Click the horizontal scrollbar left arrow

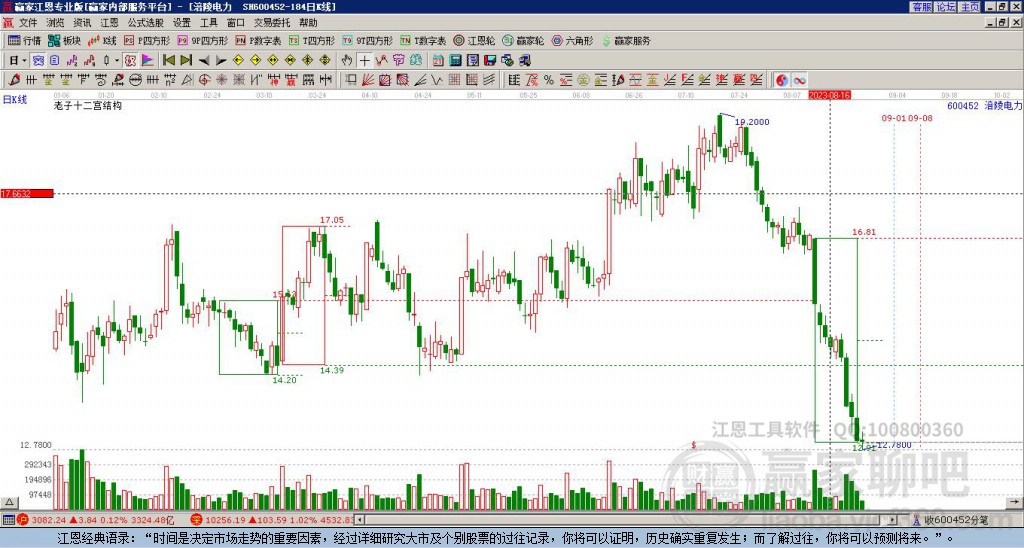click(359, 520)
